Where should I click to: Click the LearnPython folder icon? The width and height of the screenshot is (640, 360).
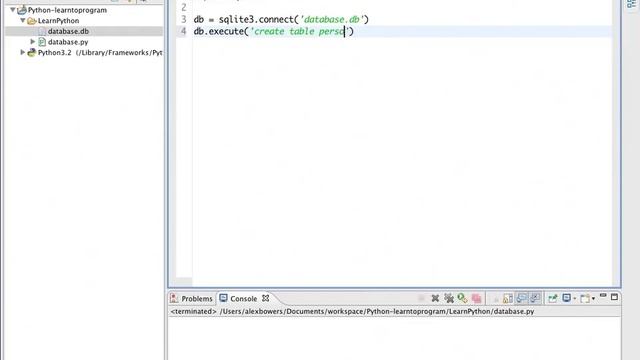tap(32, 20)
